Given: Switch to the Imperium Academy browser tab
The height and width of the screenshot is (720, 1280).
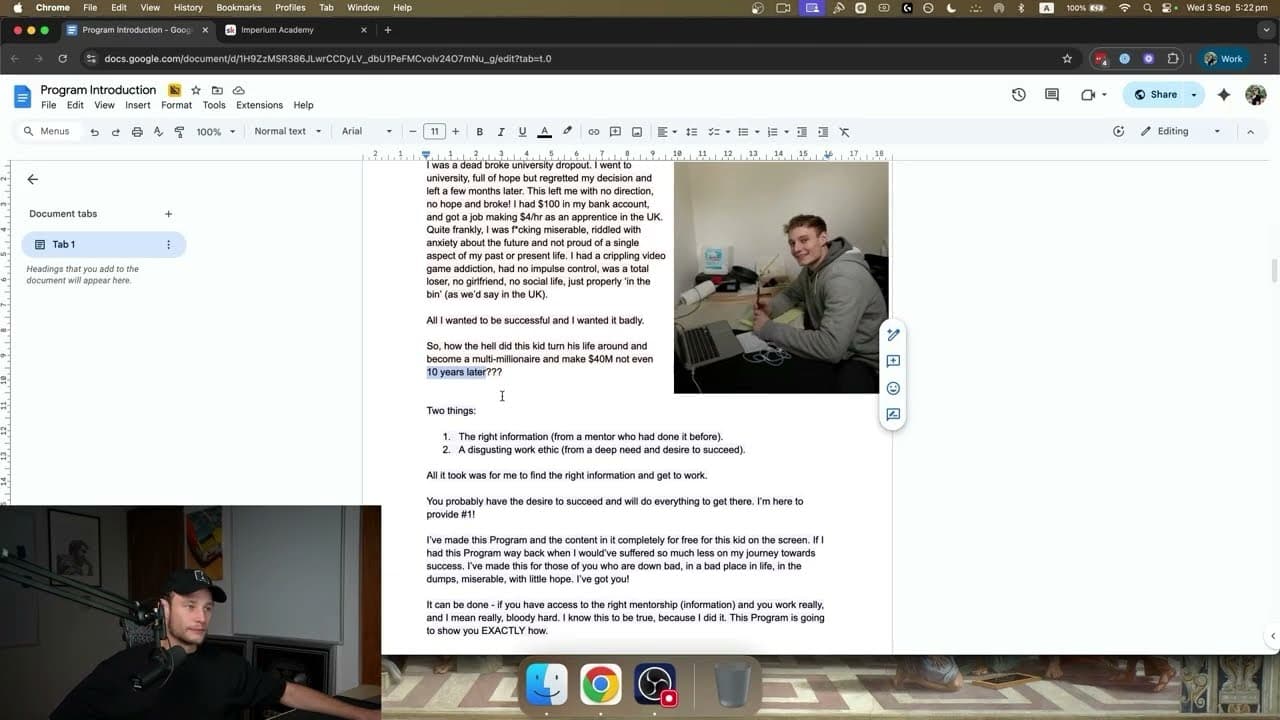Looking at the screenshot, I should [x=296, y=30].
